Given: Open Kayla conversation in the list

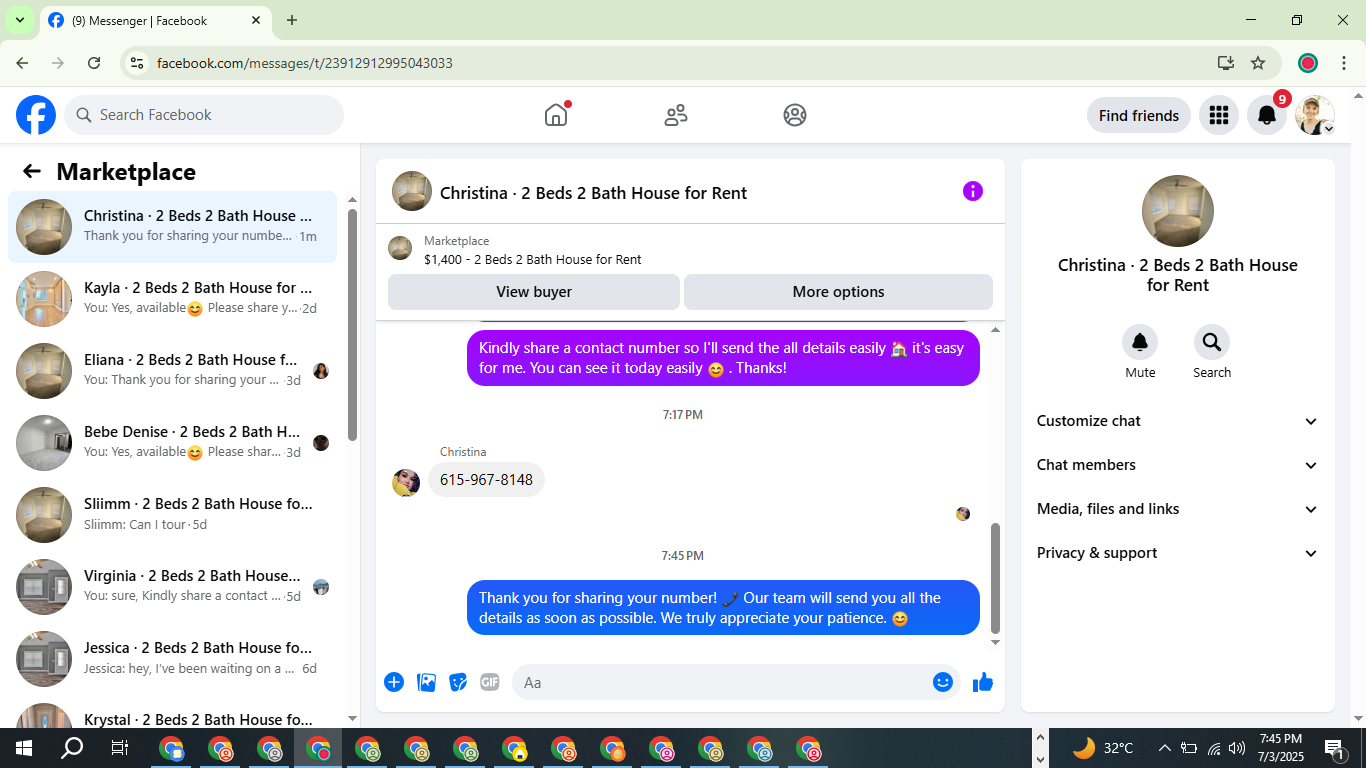Looking at the screenshot, I should pyautogui.click(x=173, y=299).
